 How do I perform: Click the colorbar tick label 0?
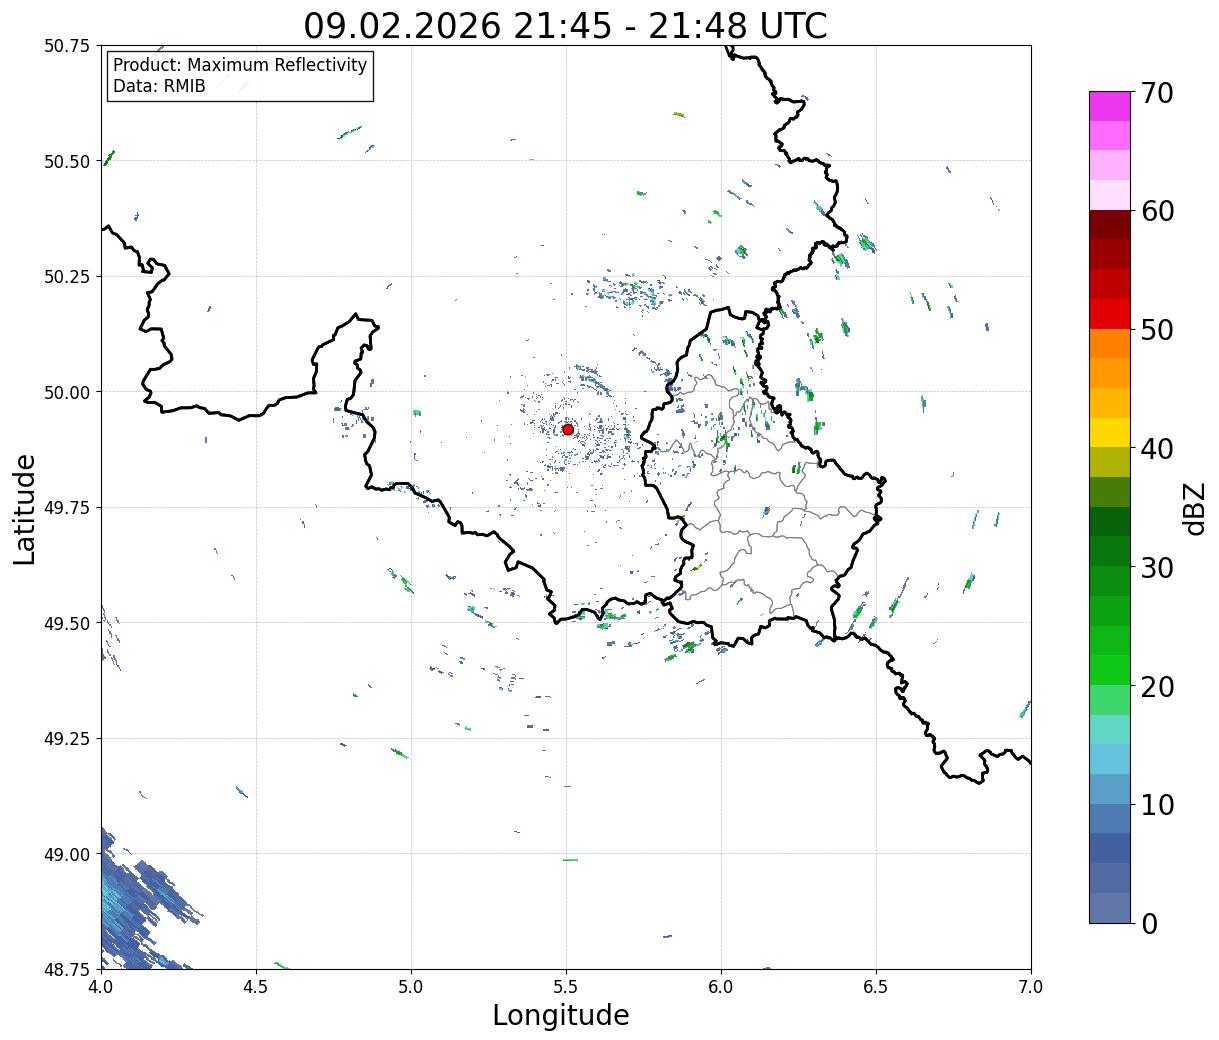tap(1148, 923)
